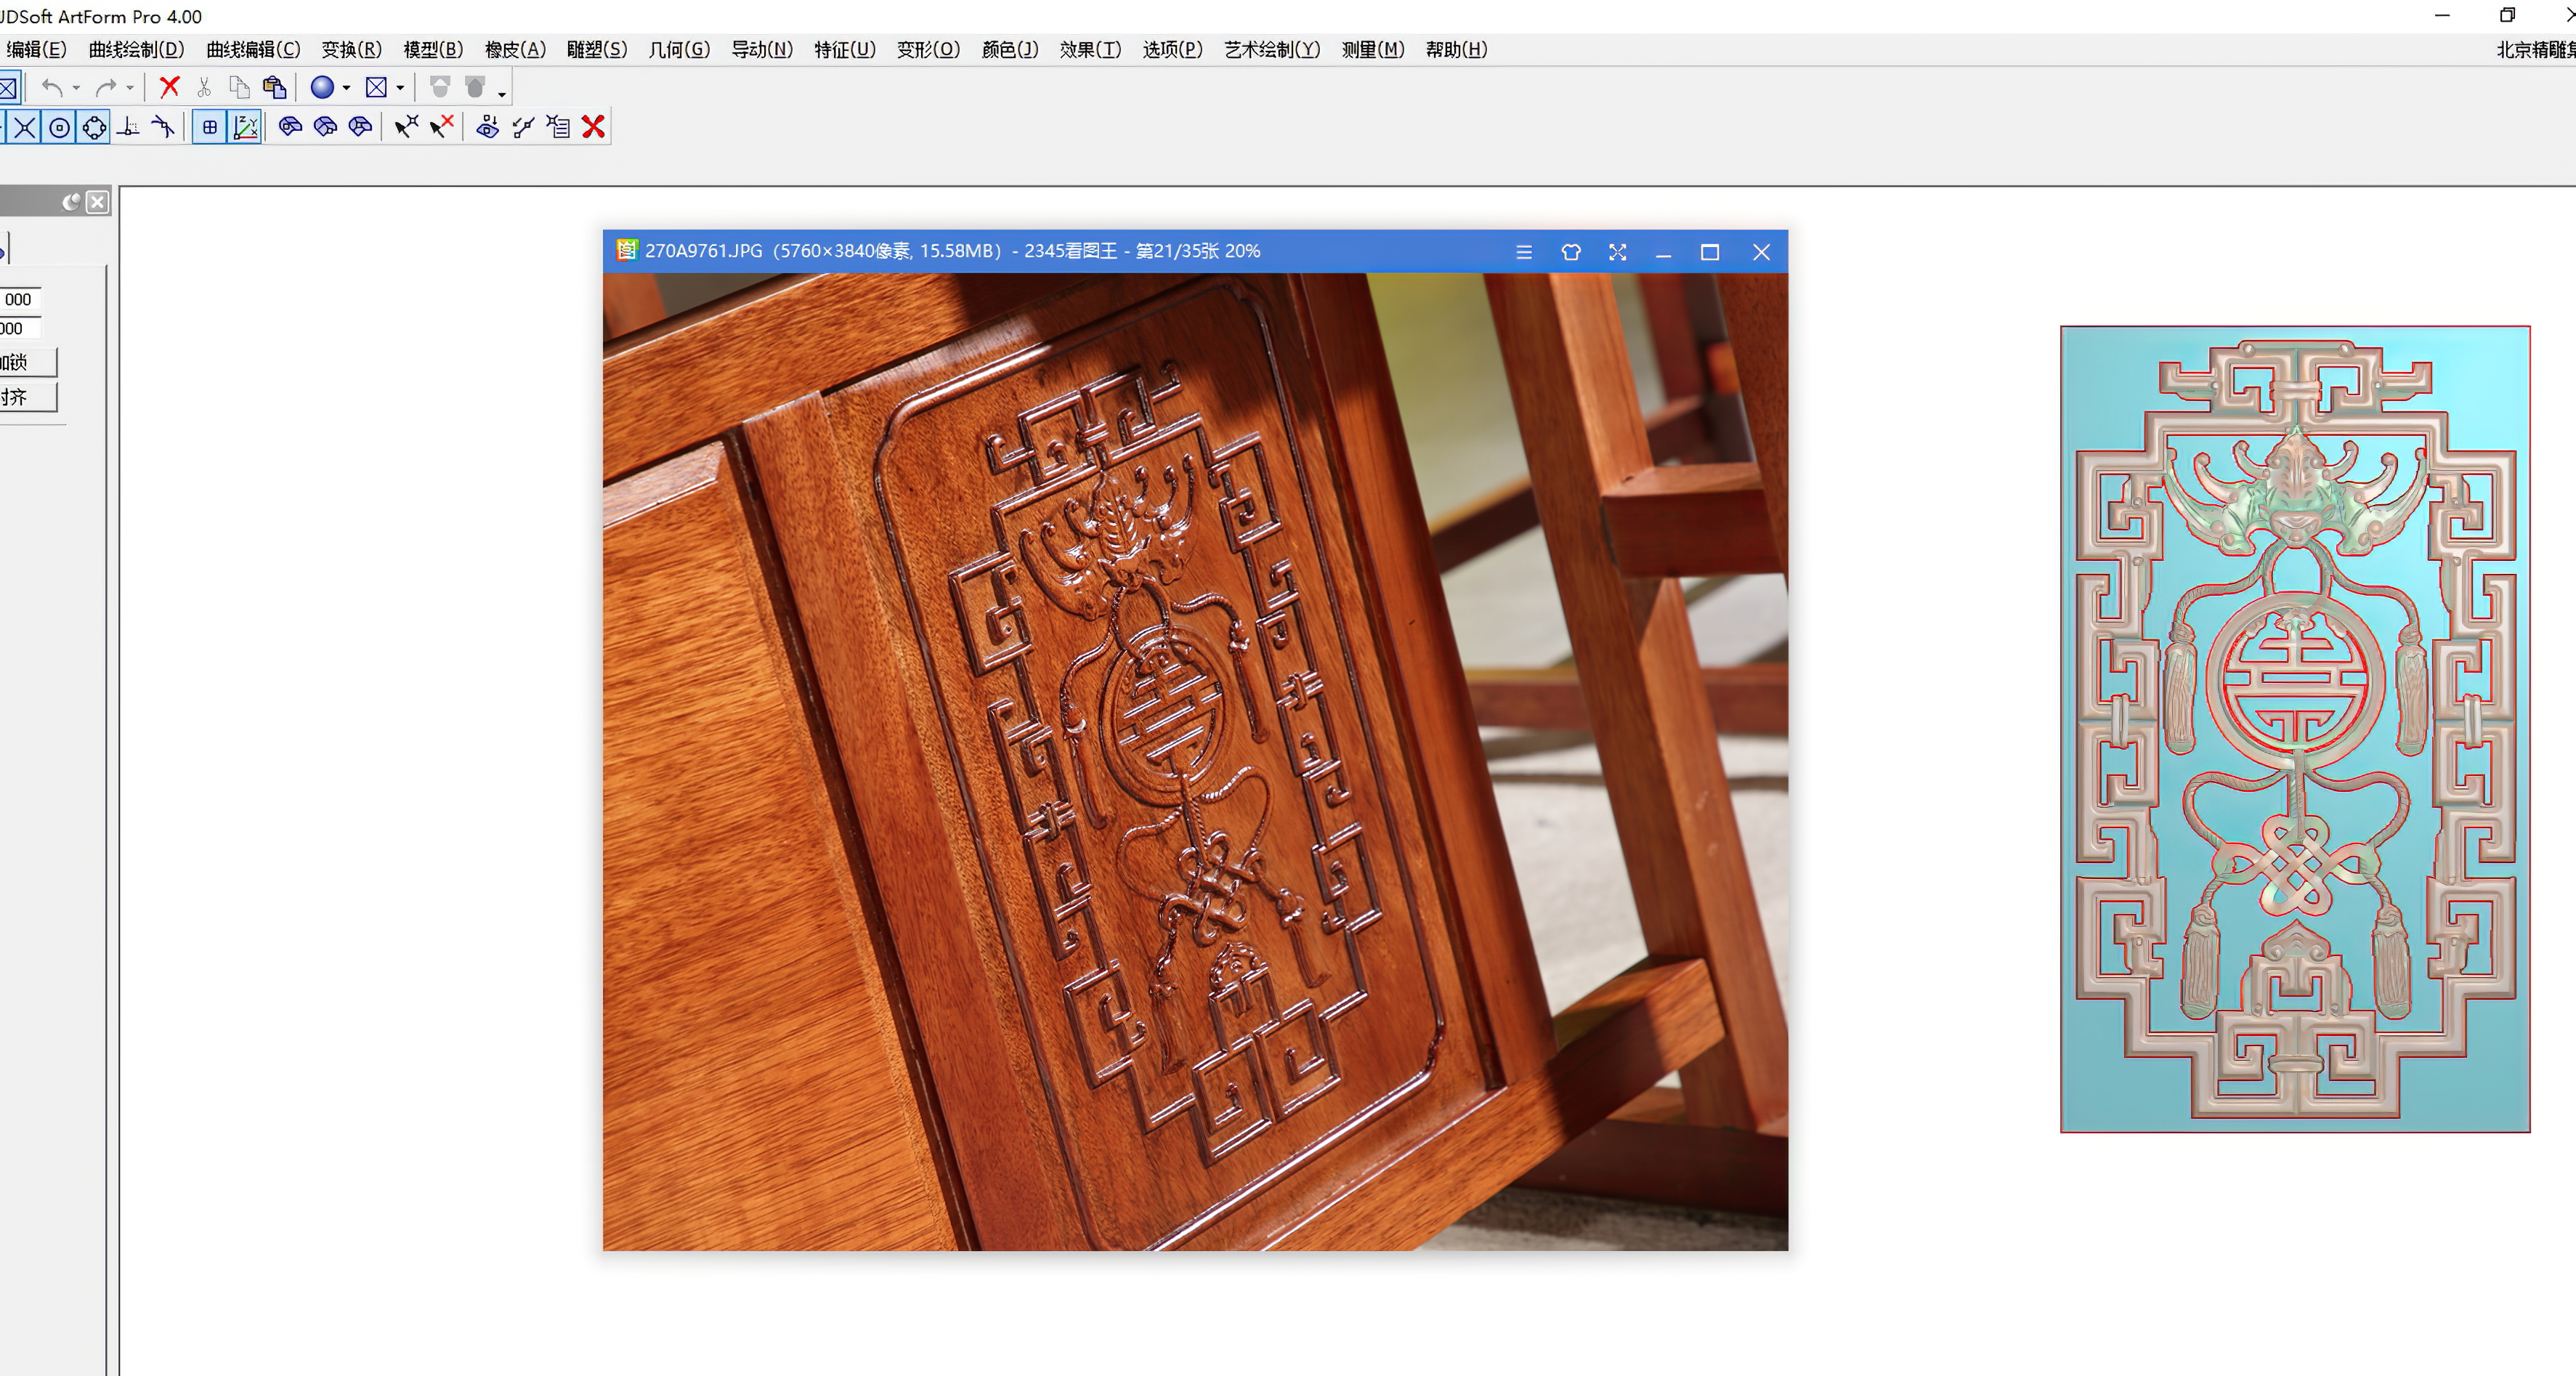The width and height of the screenshot is (2576, 1376).
Task: Open the 雕塑(S) menu
Action: (596, 49)
